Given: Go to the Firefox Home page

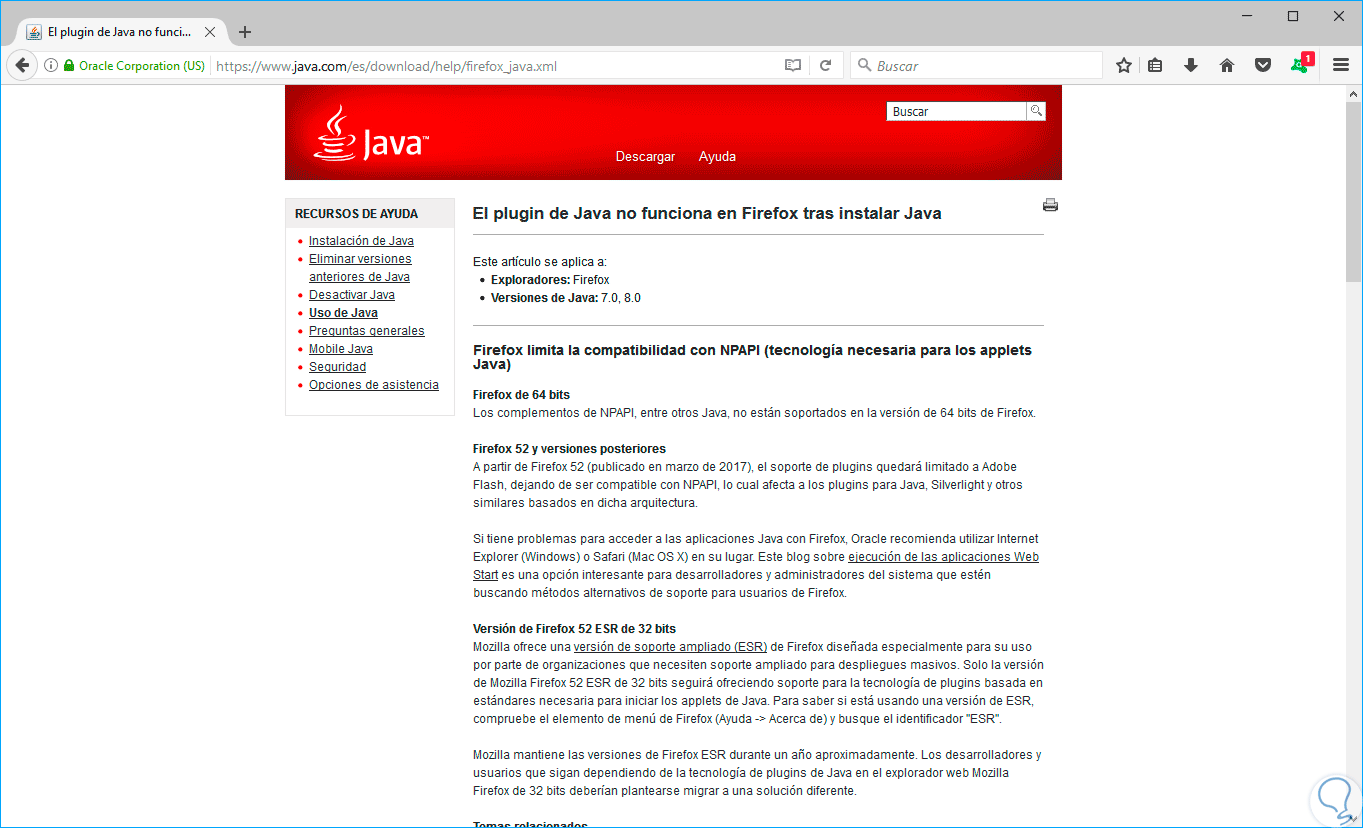Looking at the screenshot, I should tap(1227, 65).
